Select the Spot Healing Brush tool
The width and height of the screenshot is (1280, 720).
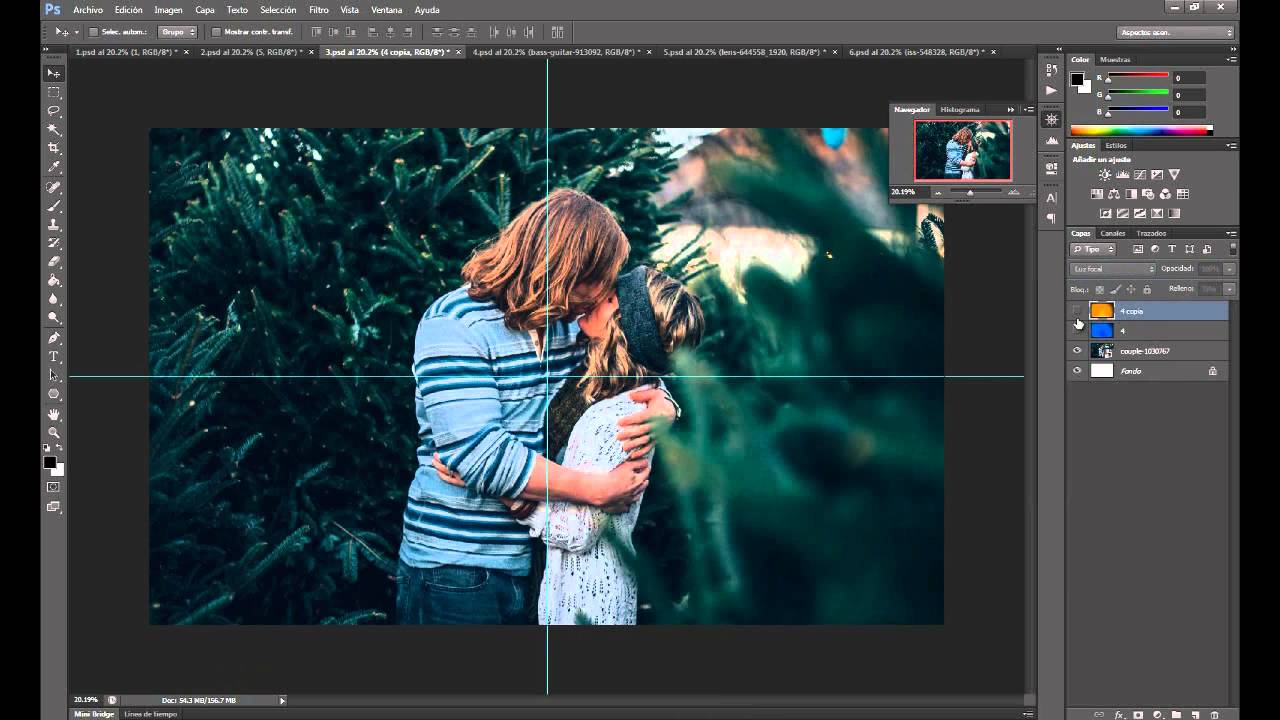(x=54, y=187)
